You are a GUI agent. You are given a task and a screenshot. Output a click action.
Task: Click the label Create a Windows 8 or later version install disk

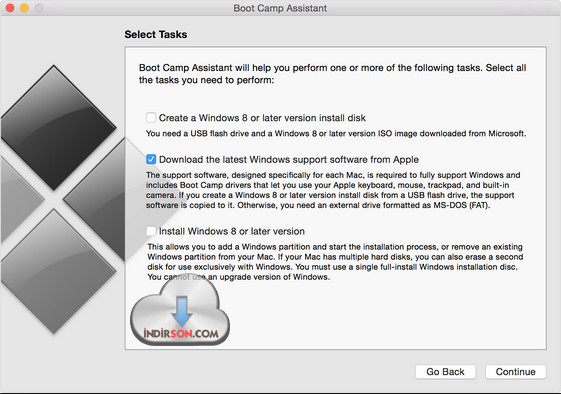262,118
